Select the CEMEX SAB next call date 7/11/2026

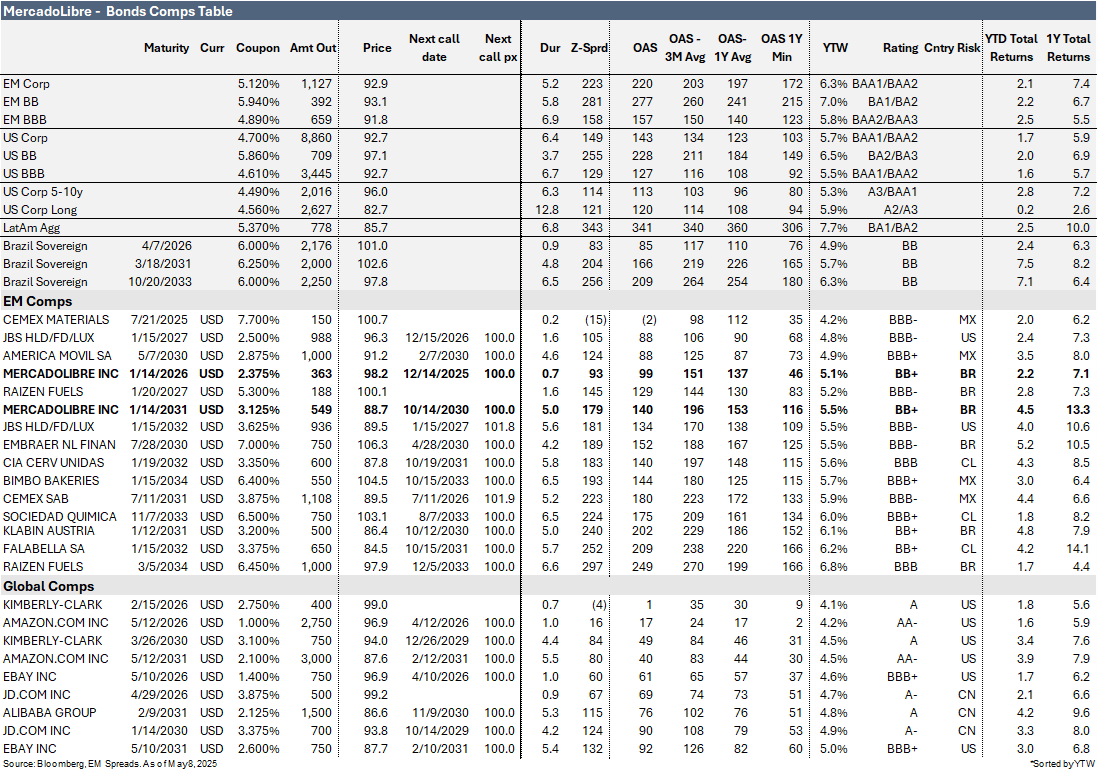(x=440, y=499)
